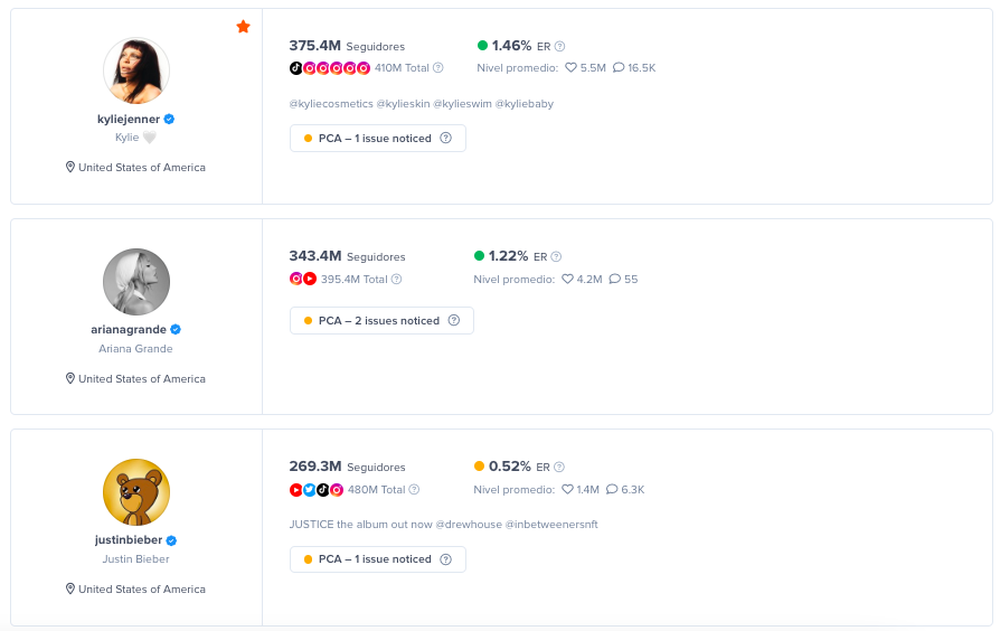Click the 'Kylie' display name under kyliejenner

[127, 137]
